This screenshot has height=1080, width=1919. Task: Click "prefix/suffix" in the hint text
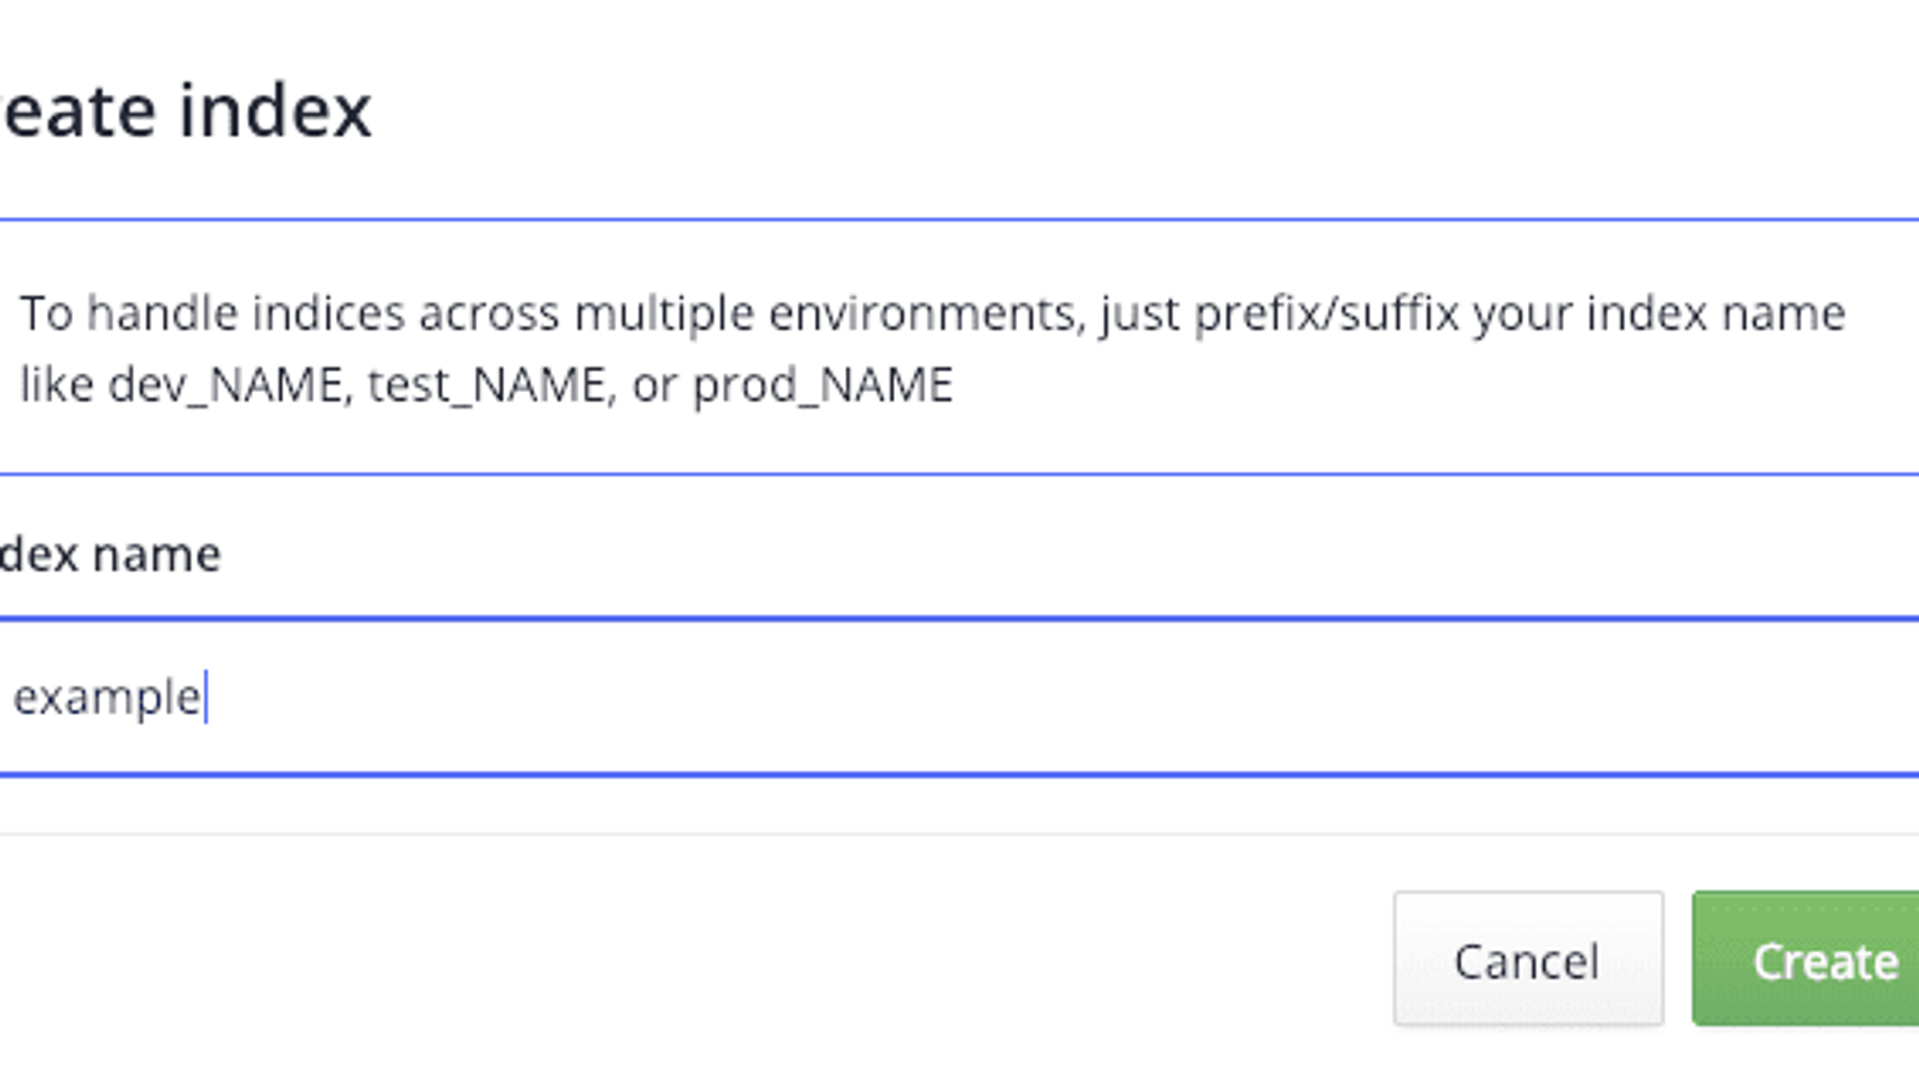click(x=1326, y=314)
